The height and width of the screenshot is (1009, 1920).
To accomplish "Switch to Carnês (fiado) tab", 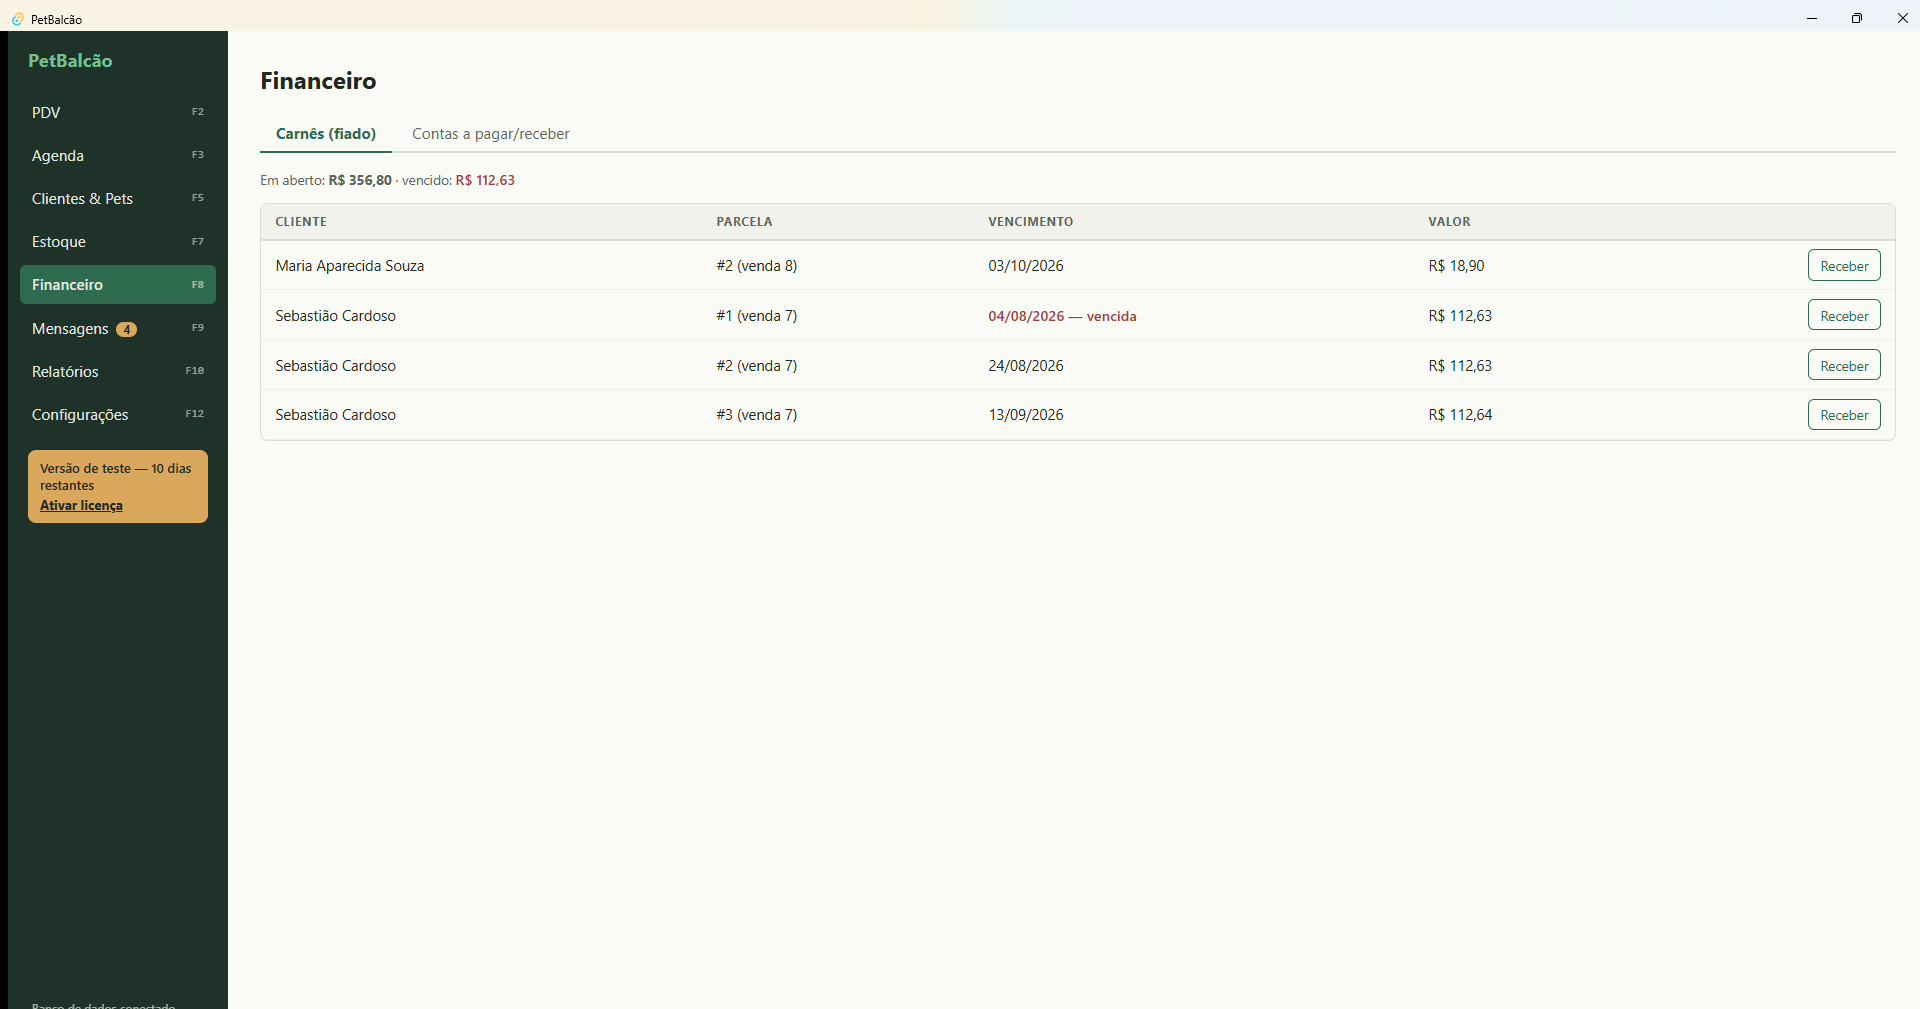I will 326,134.
